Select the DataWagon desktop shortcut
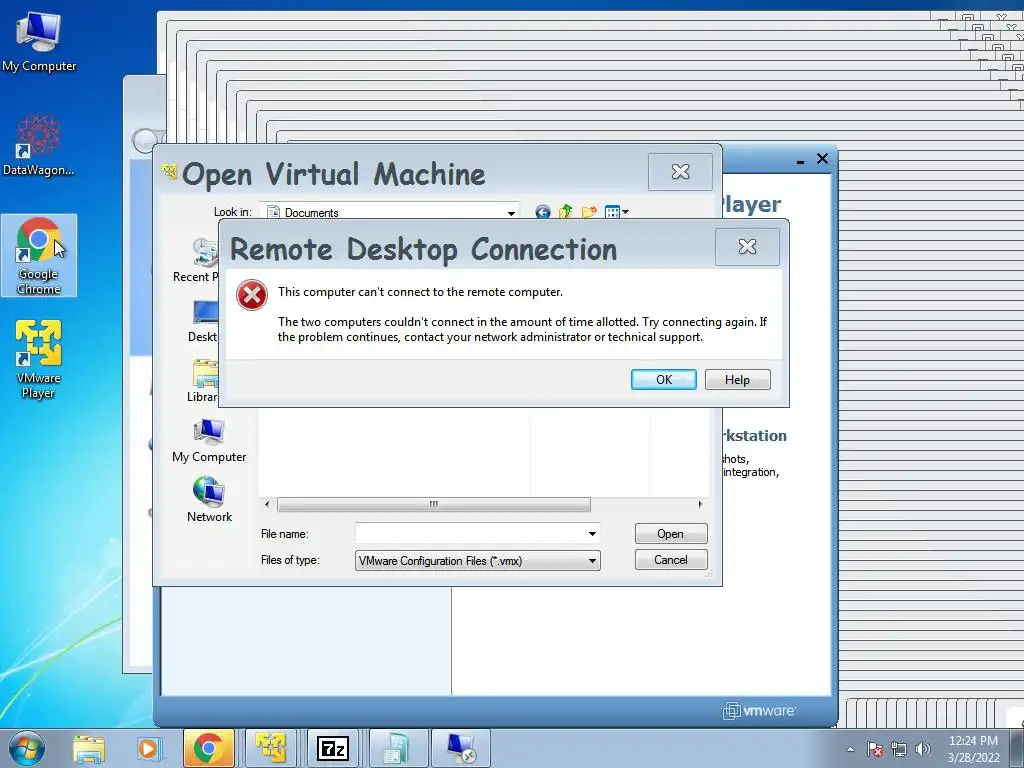The image size is (1024, 768). 39,145
